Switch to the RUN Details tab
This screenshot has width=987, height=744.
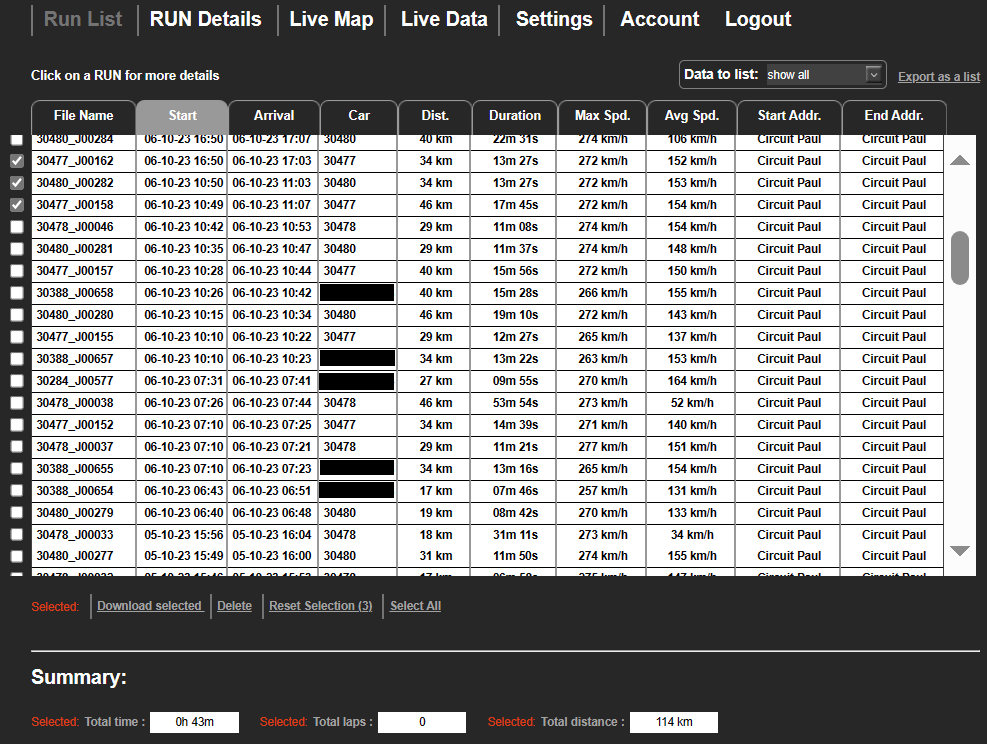(205, 20)
